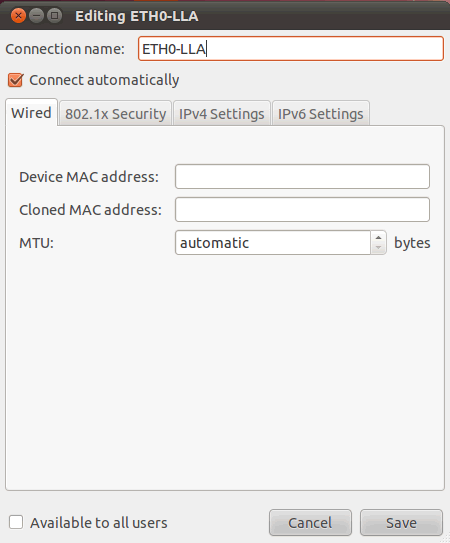Image resolution: width=450 pixels, height=543 pixels.
Task: Increase MTU with the up arrow
Action: coord(378,237)
